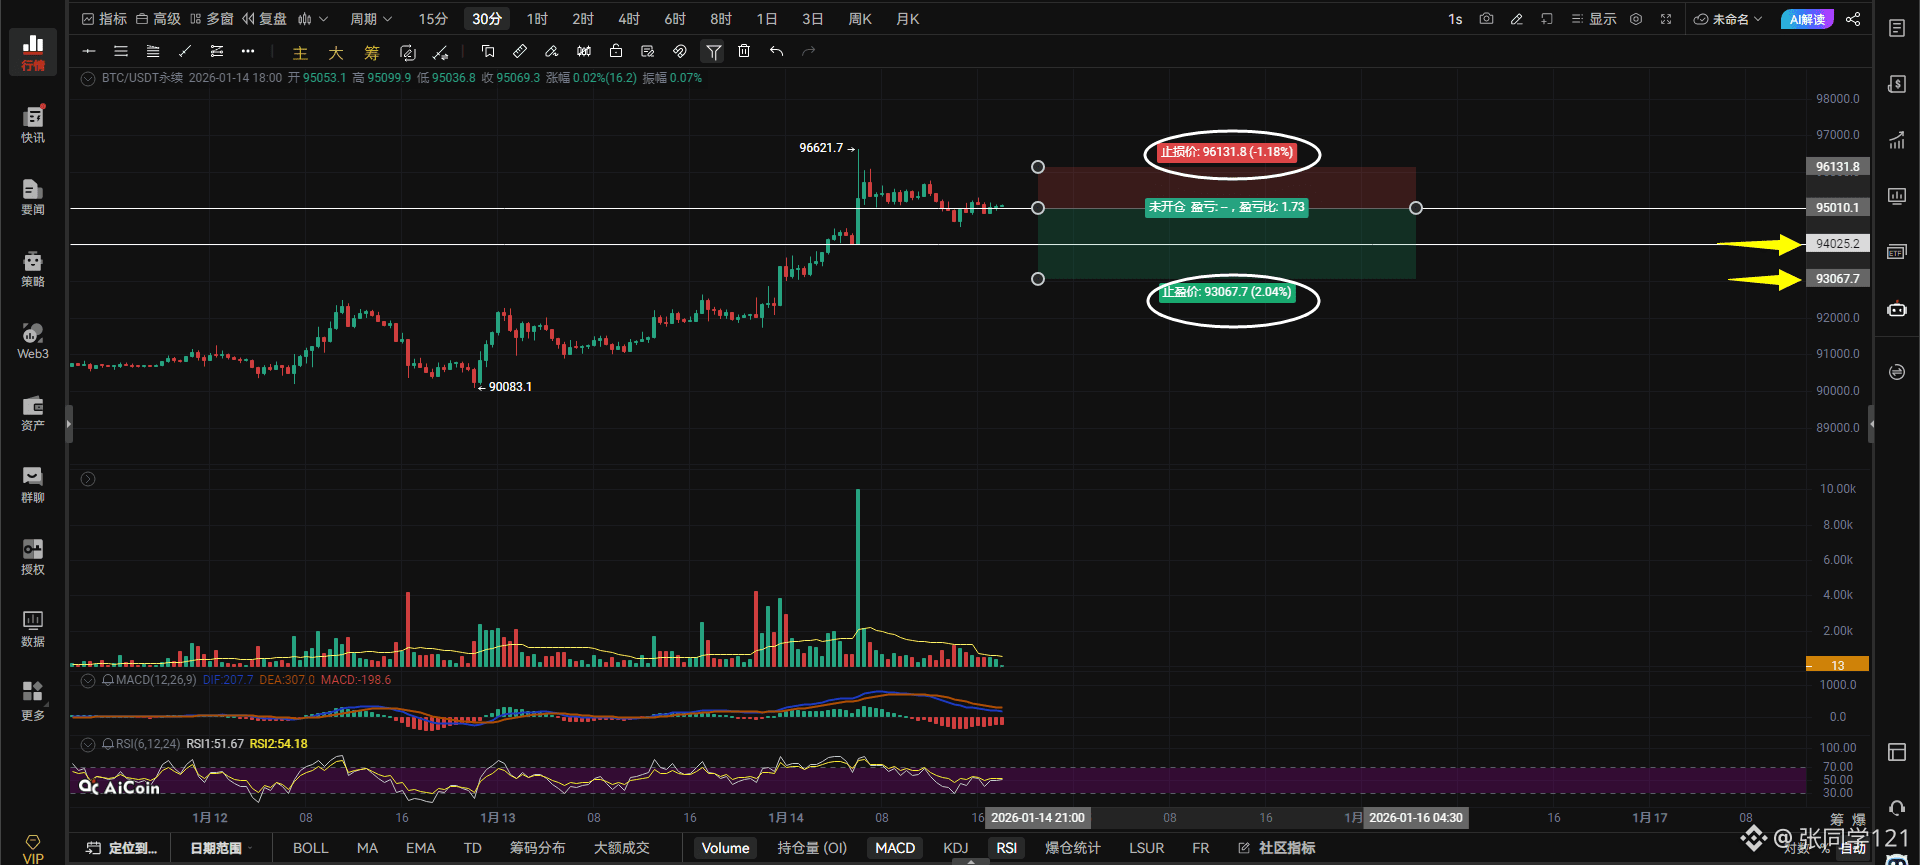Toggle the MACD indicator
The image size is (1920, 865).
coord(895,848)
